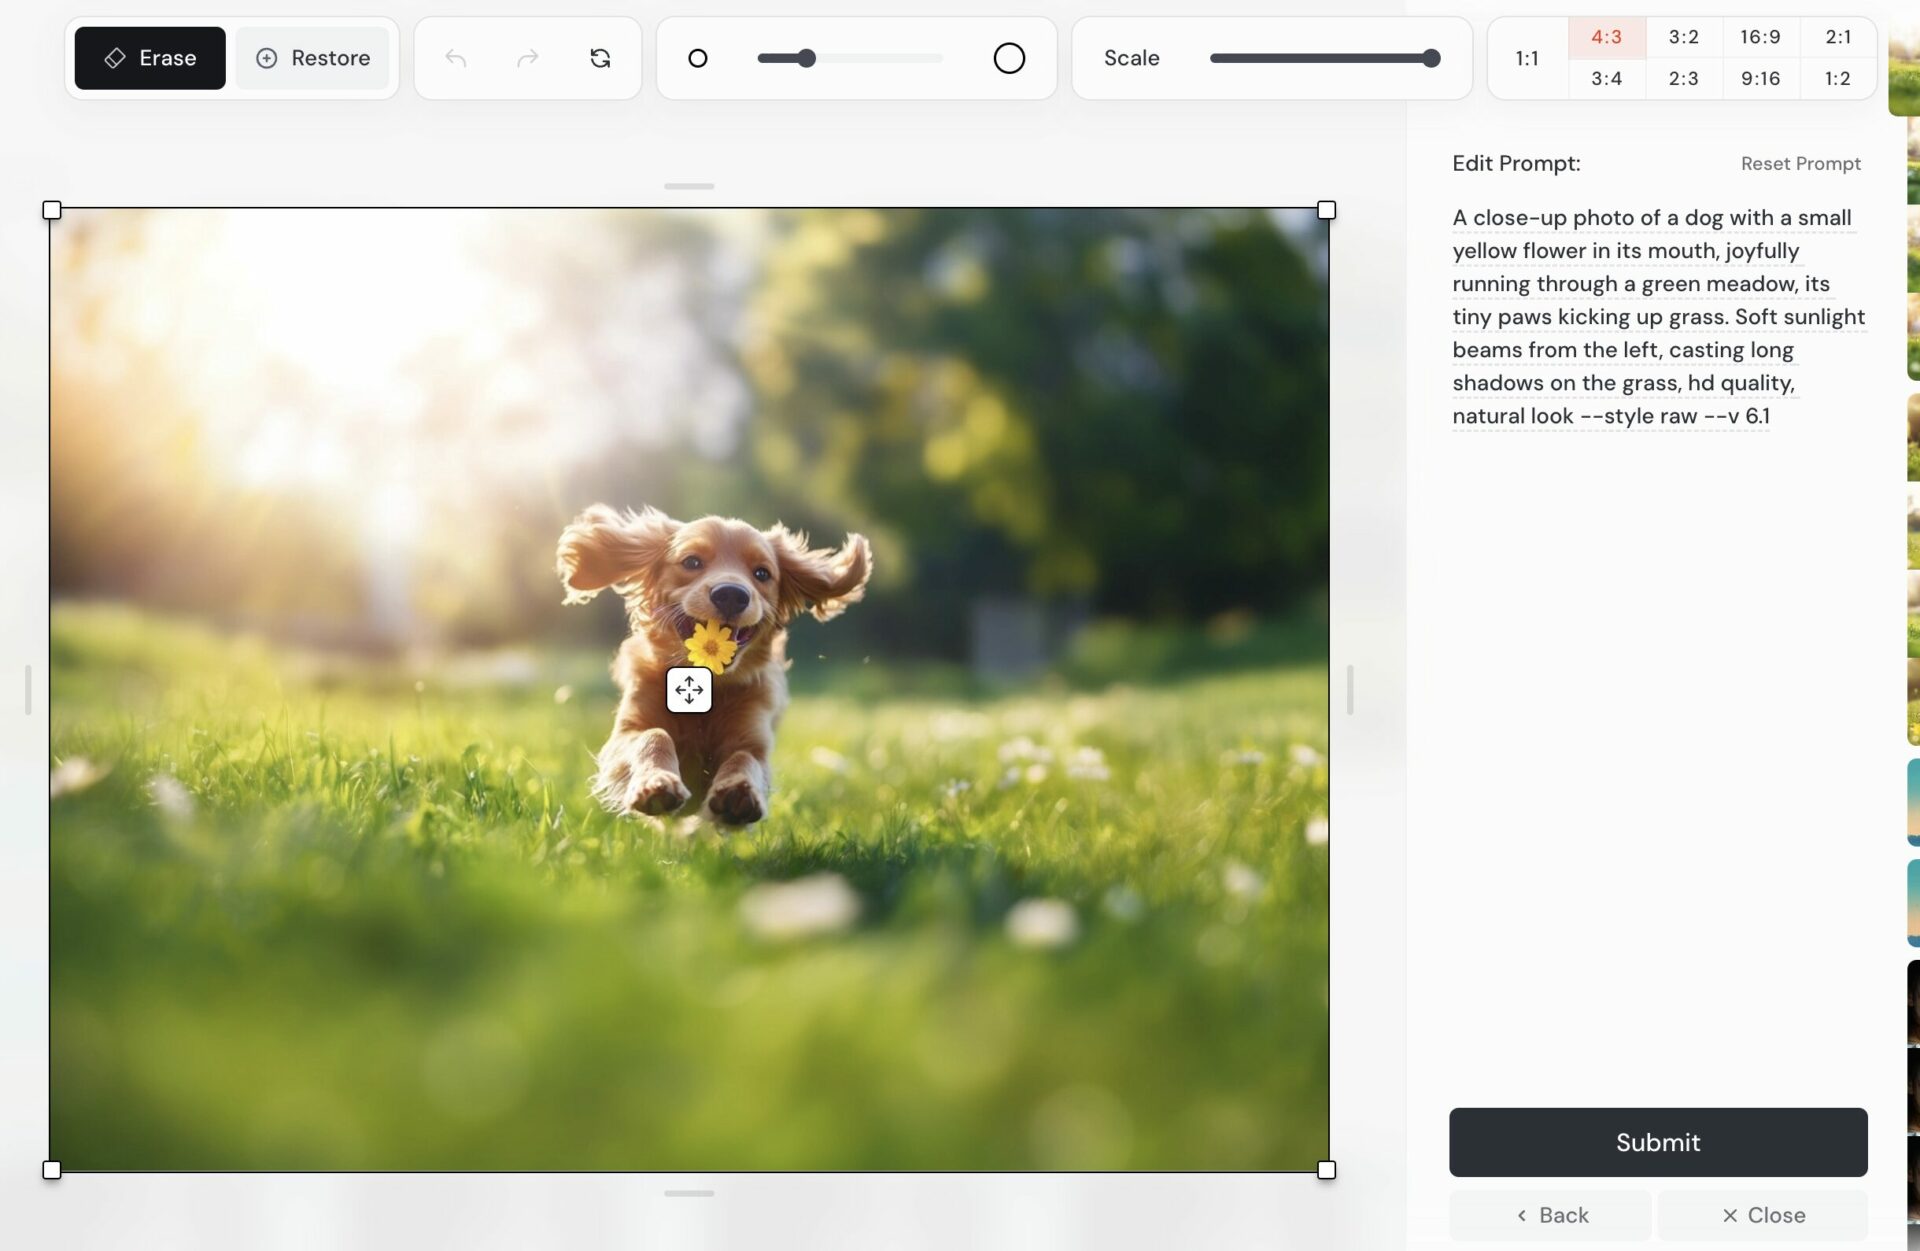Viewport: 1920px width, 1251px height.
Task: Switch to the Restore tool
Action: (312, 57)
